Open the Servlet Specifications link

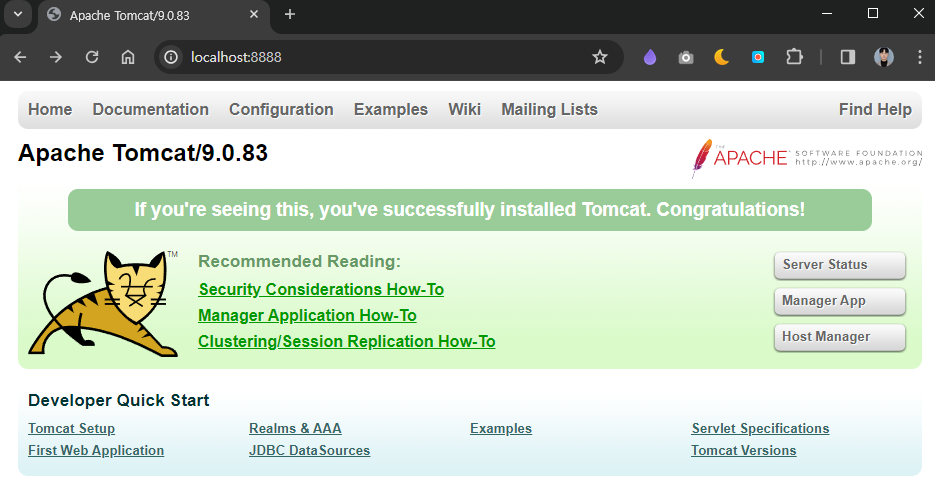pyautogui.click(x=760, y=429)
